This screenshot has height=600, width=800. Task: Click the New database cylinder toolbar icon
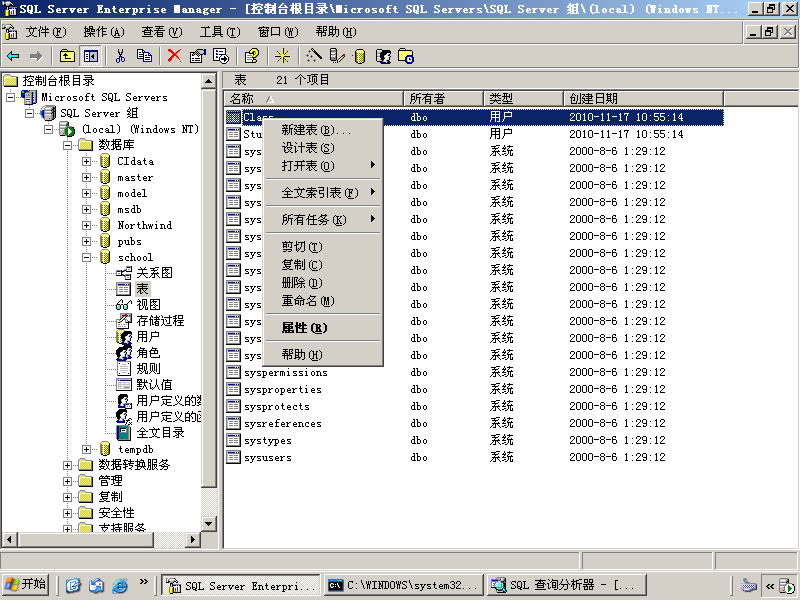[360, 56]
